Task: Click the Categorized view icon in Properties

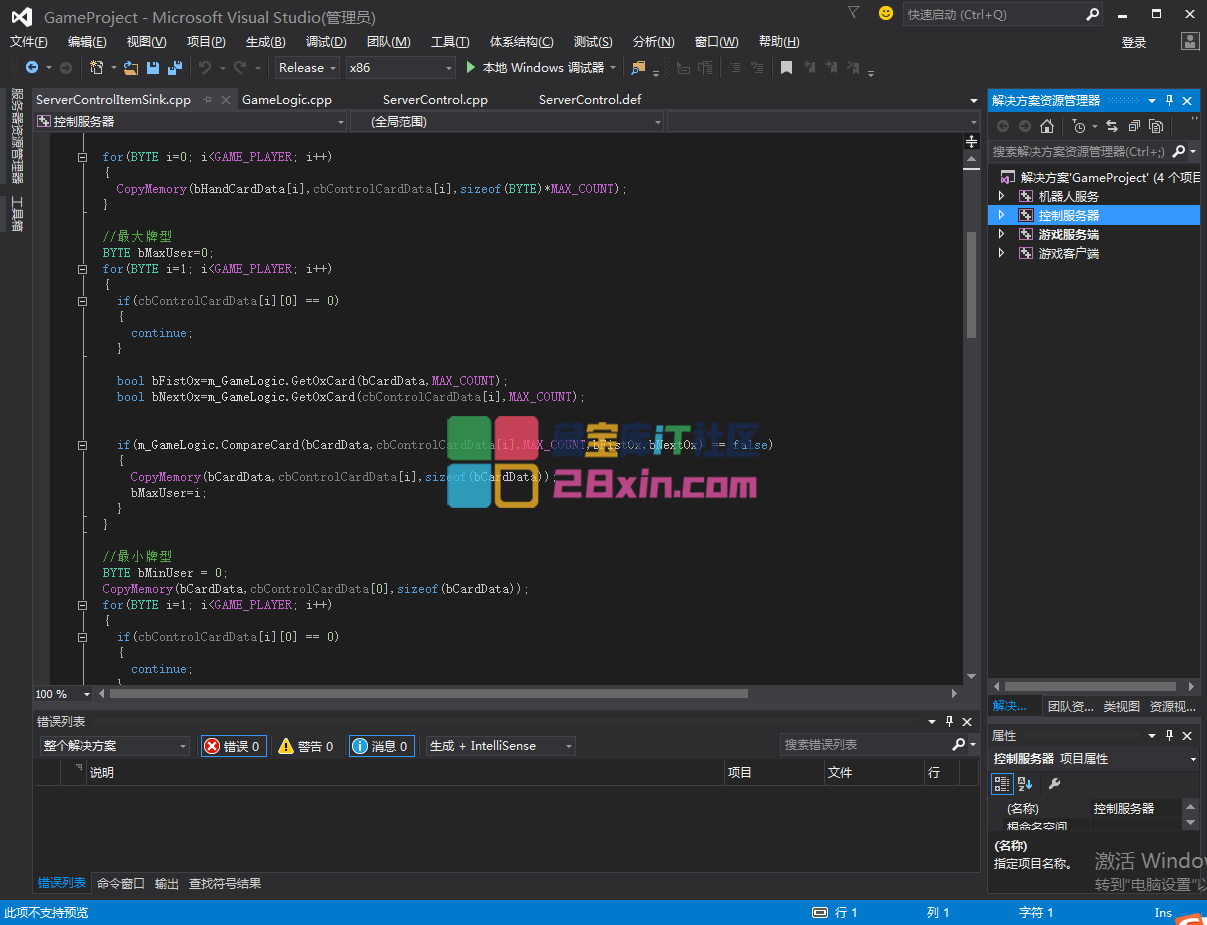Action: (x=1002, y=783)
